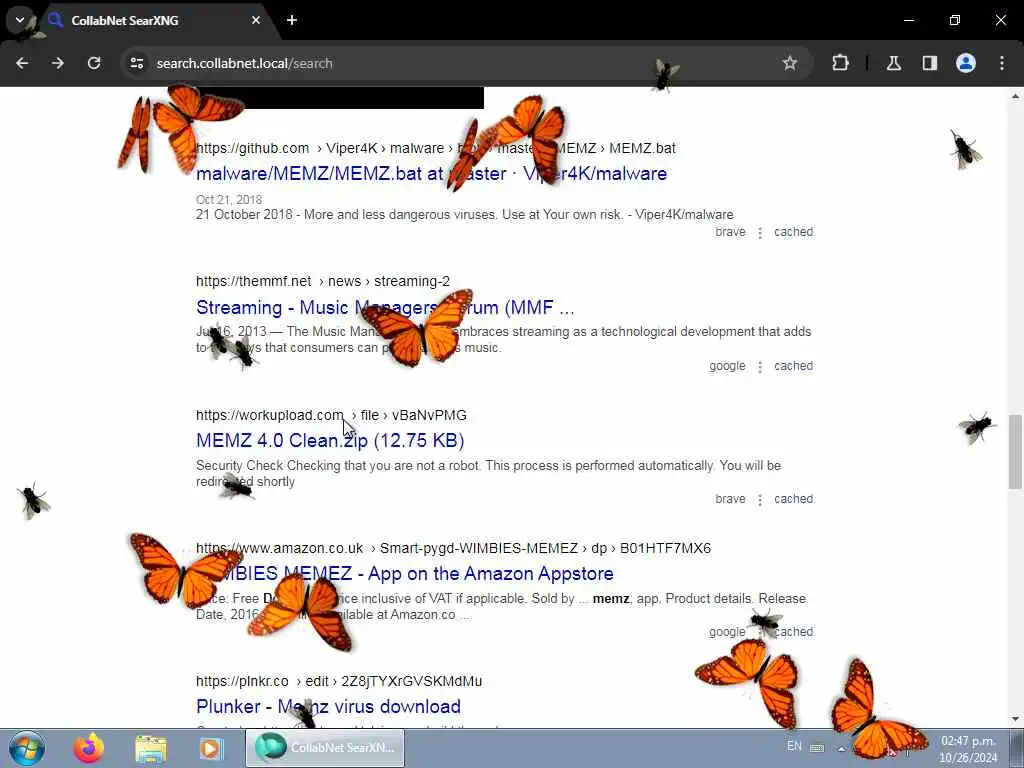Open the Amazon Appstore MEMEZ result
The width and height of the screenshot is (1024, 768).
405,574
